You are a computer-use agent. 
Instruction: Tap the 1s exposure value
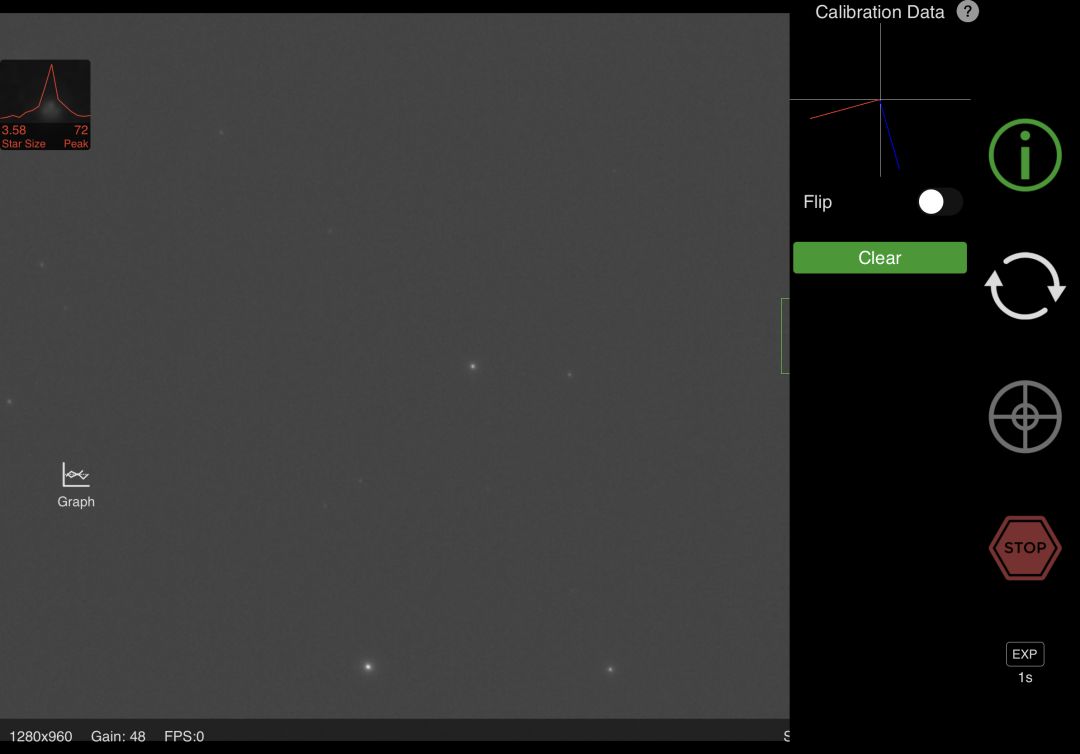tap(1024, 678)
